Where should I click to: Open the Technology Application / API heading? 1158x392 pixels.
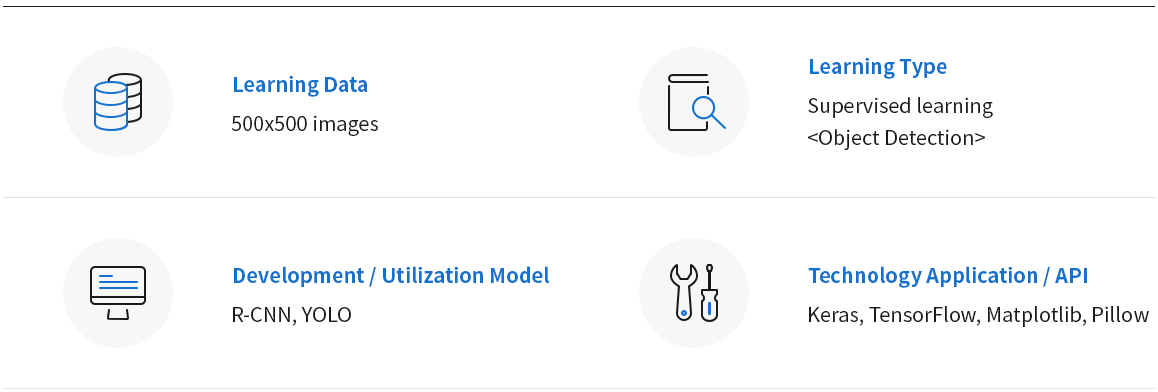[x=948, y=275]
